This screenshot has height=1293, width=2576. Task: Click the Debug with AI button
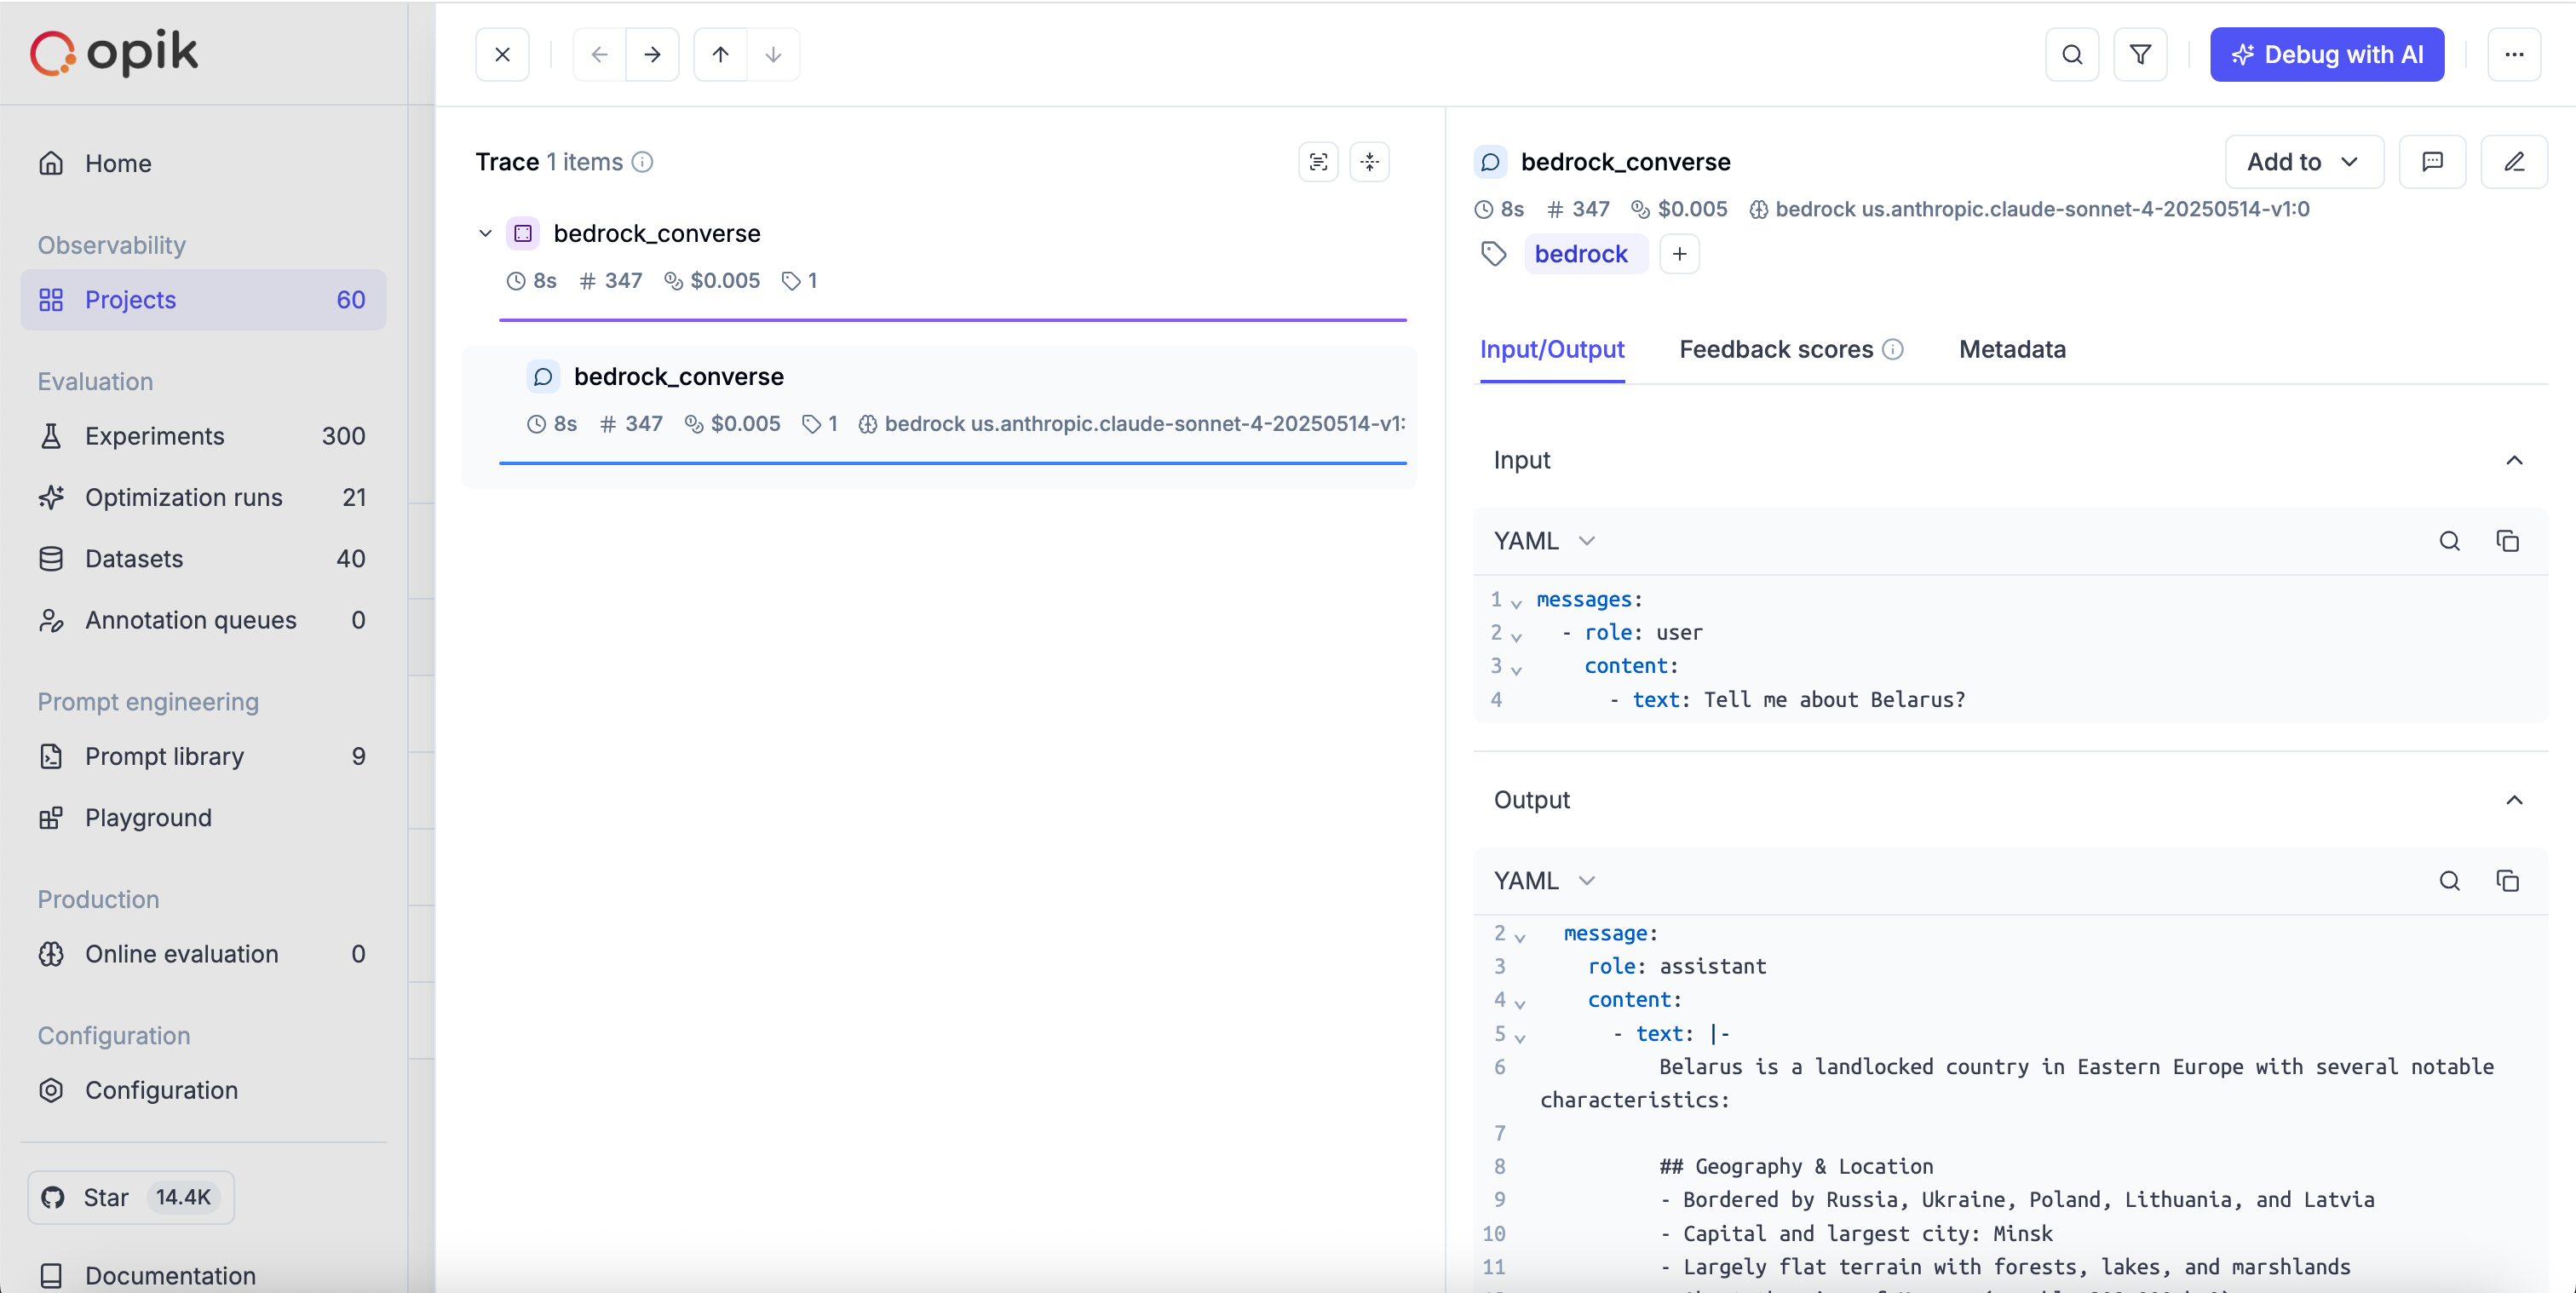pyautogui.click(x=2326, y=54)
